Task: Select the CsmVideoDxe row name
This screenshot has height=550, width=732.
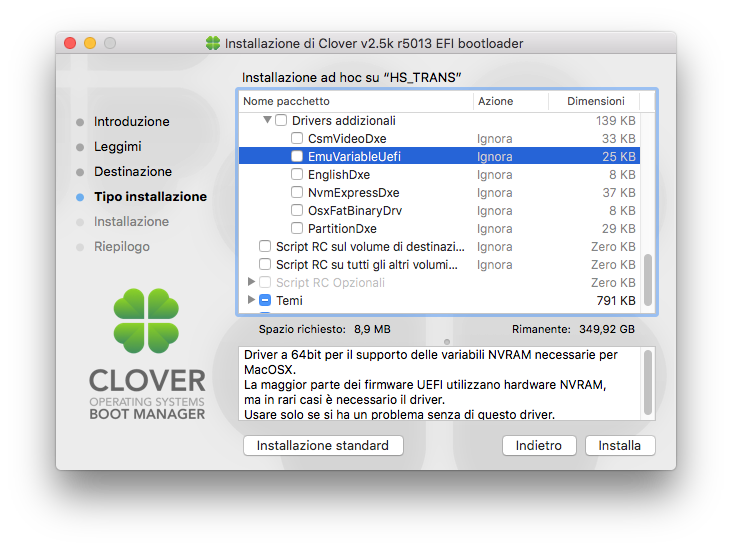Action: coord(347,139)
